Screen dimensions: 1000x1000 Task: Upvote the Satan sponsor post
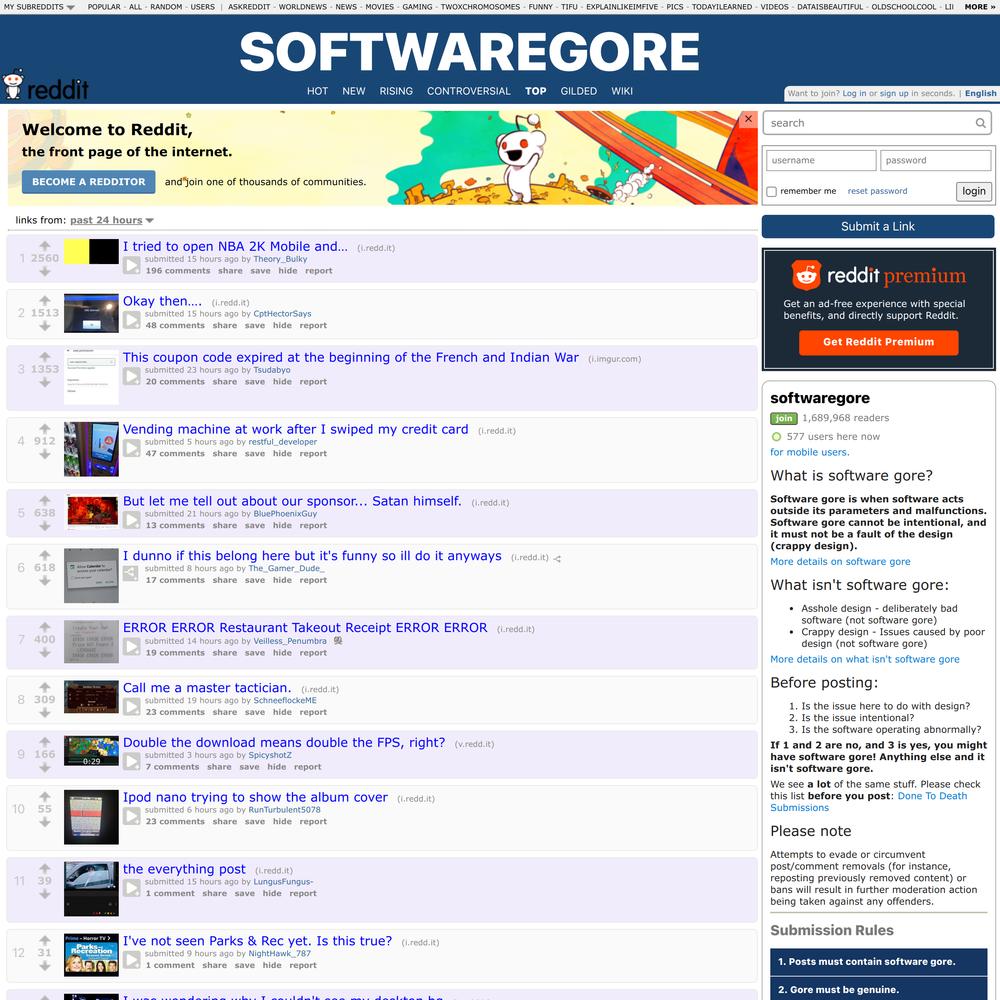pyautogui.click(x=45, y=501)
